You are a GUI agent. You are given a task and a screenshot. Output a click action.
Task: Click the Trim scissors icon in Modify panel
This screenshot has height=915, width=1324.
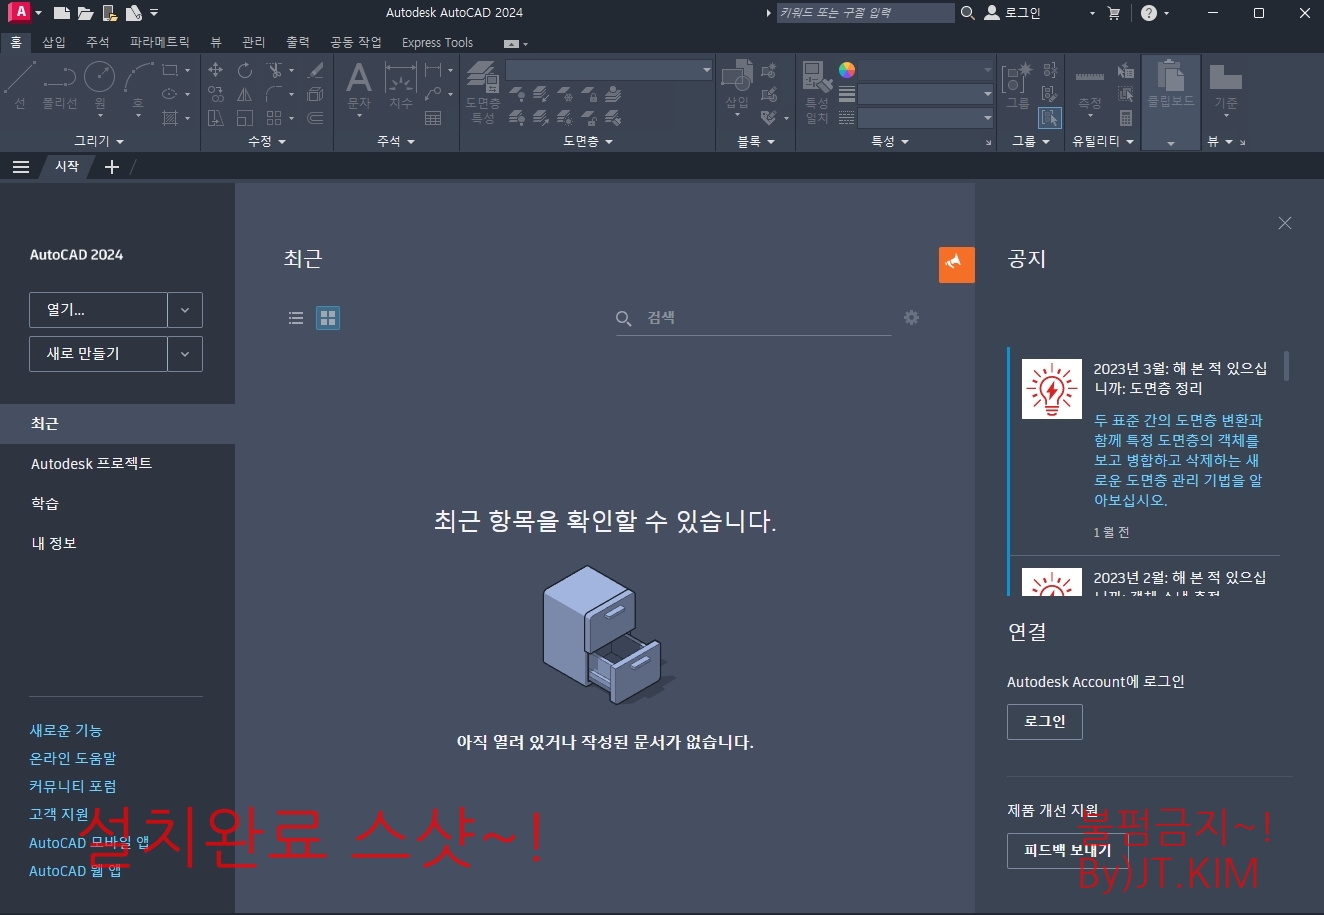[x=274, y=70]
